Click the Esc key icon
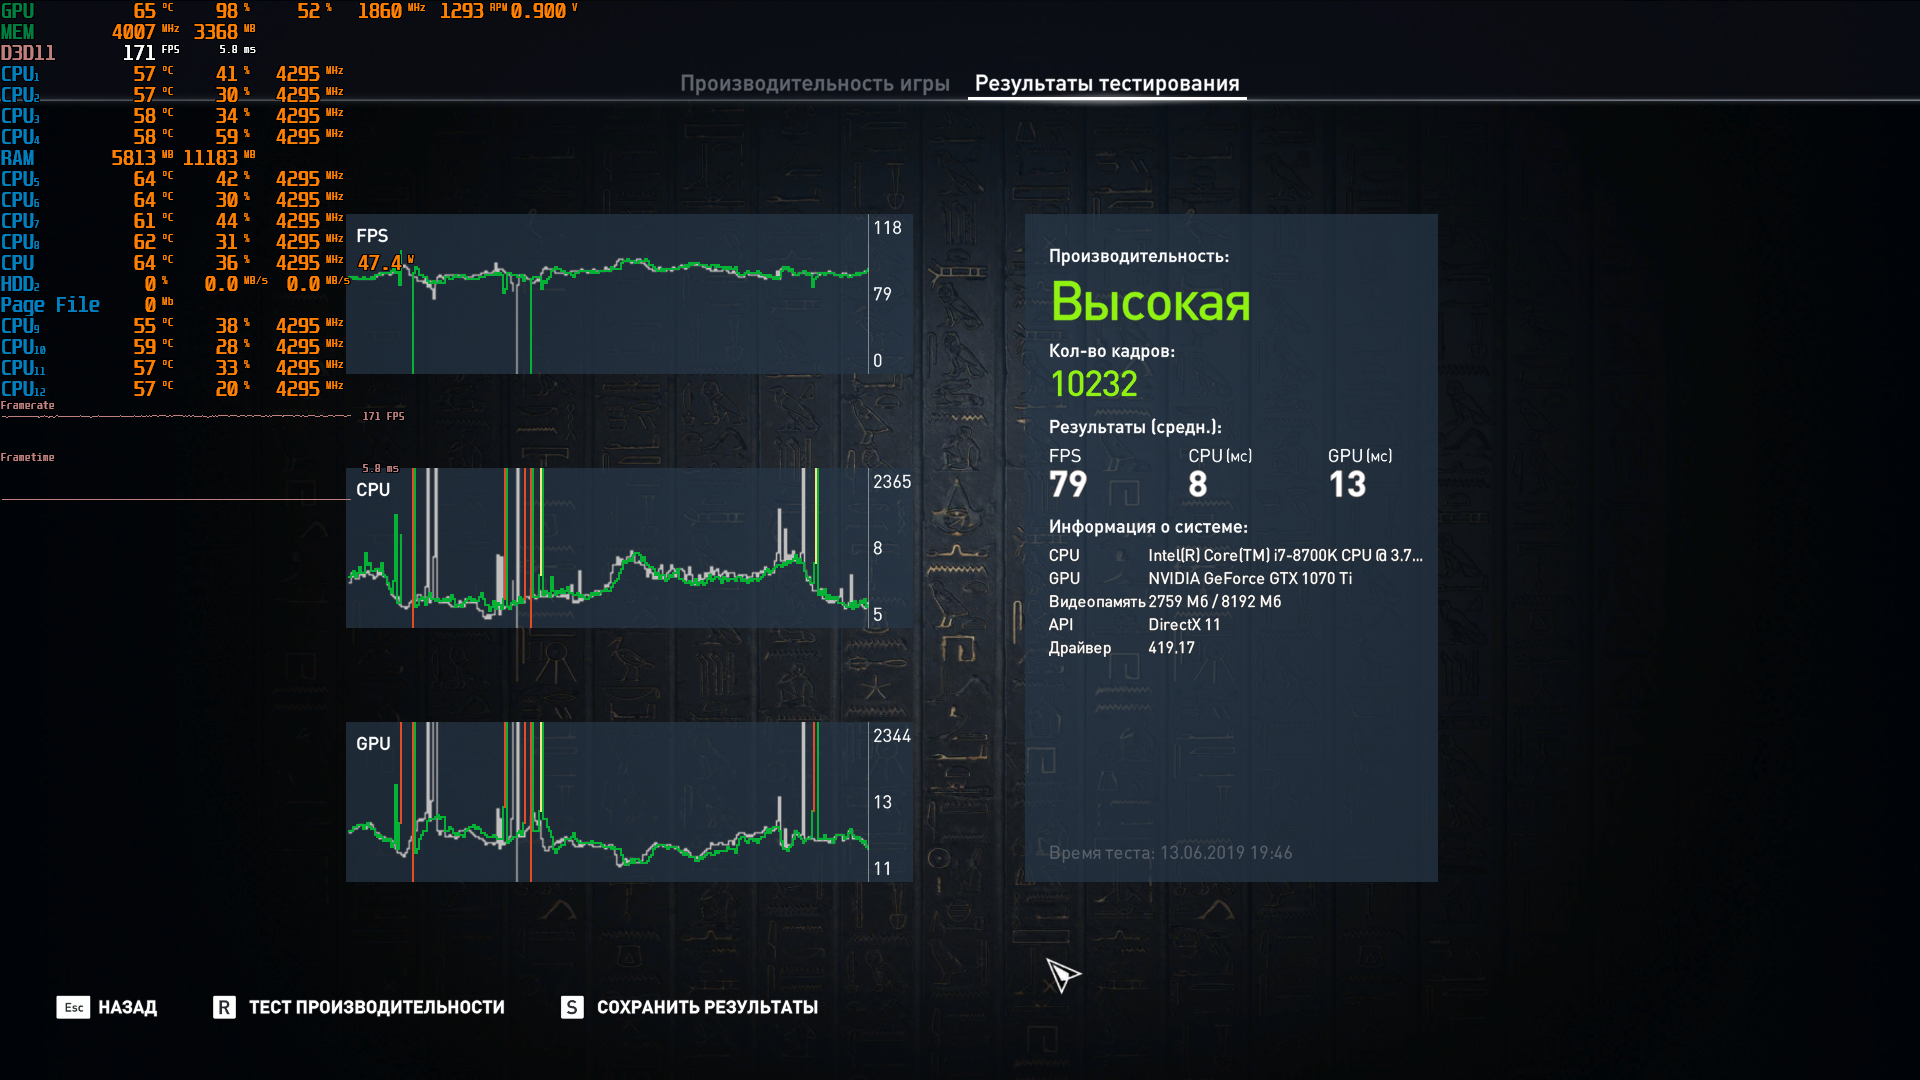This screenshot has height=1080, width=1920. coord(73,1007)
